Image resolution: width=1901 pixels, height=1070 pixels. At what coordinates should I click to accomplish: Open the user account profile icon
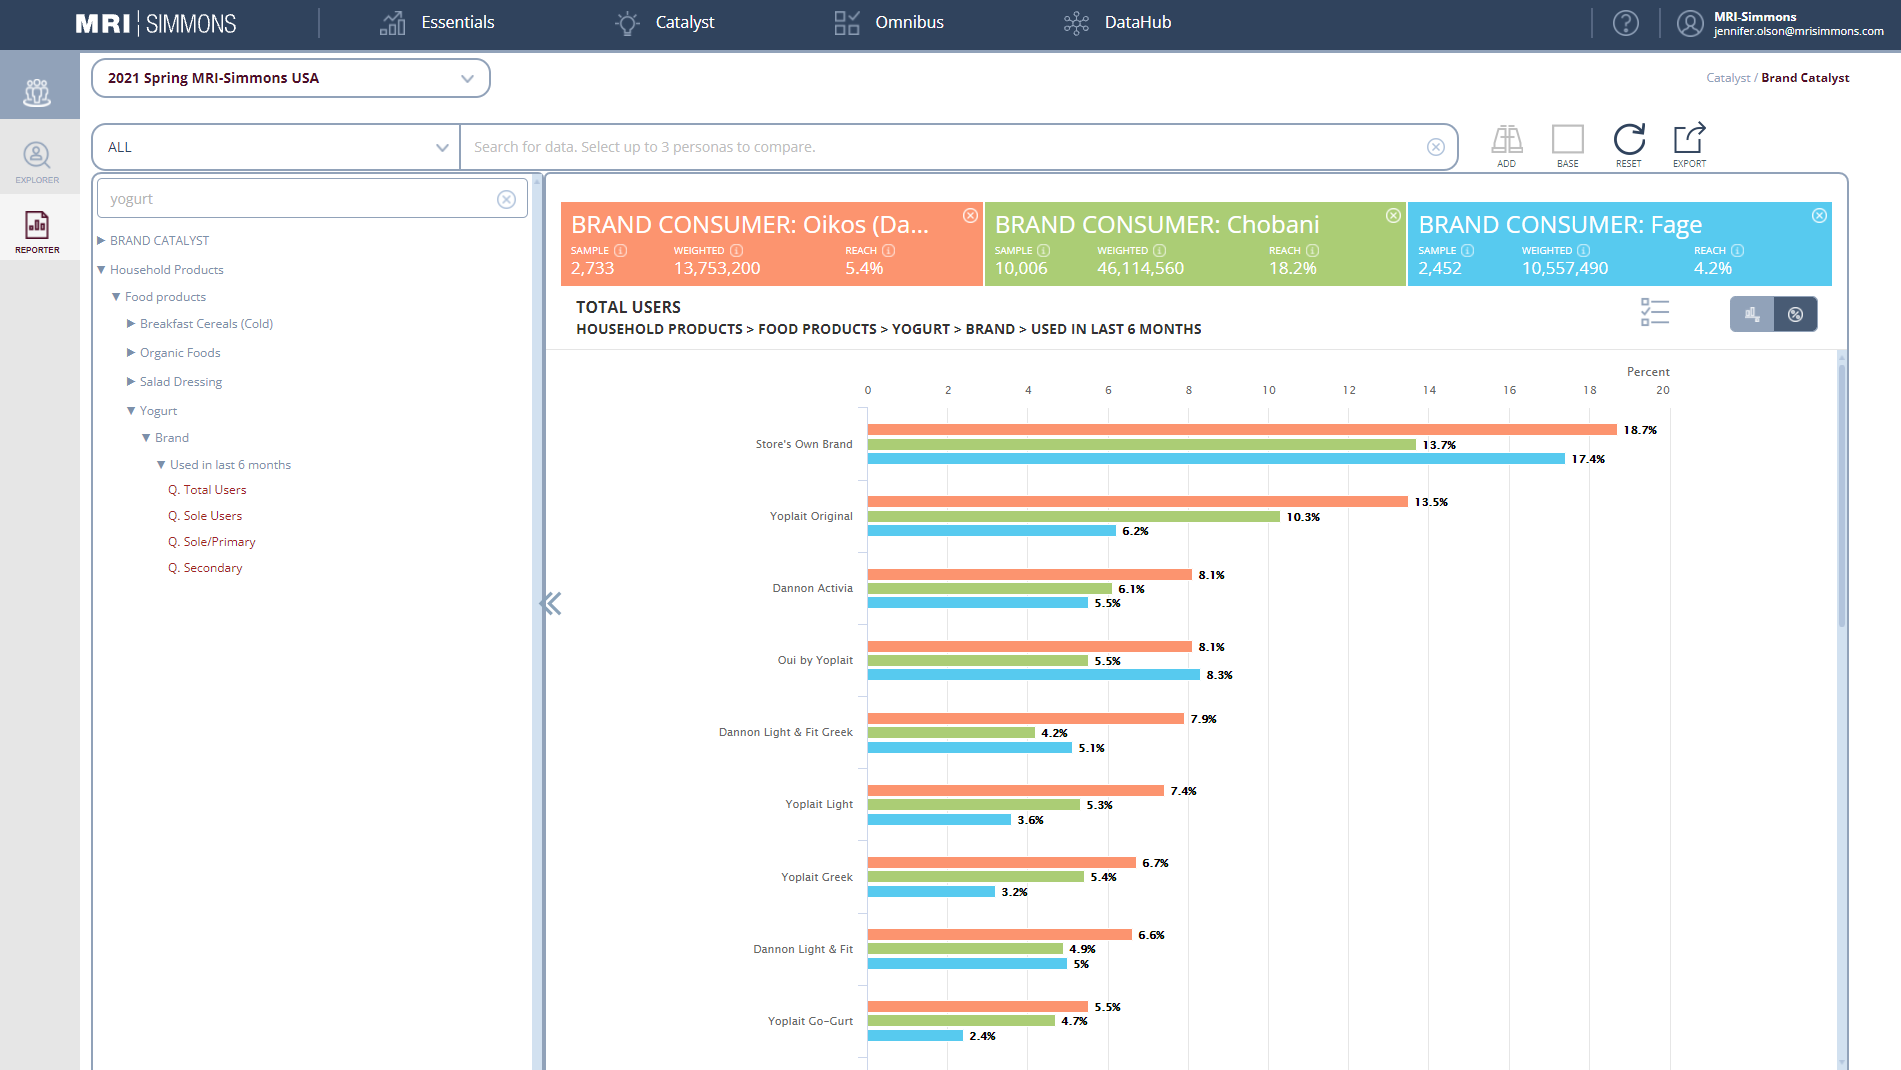pos(1690,23)
